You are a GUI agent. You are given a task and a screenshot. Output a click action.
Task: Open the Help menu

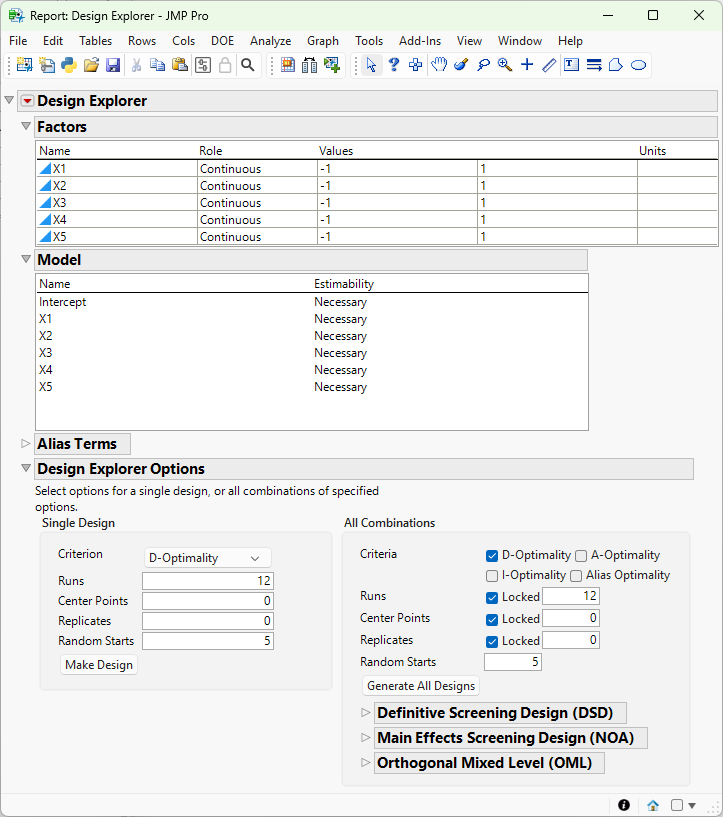click(570, 41)
